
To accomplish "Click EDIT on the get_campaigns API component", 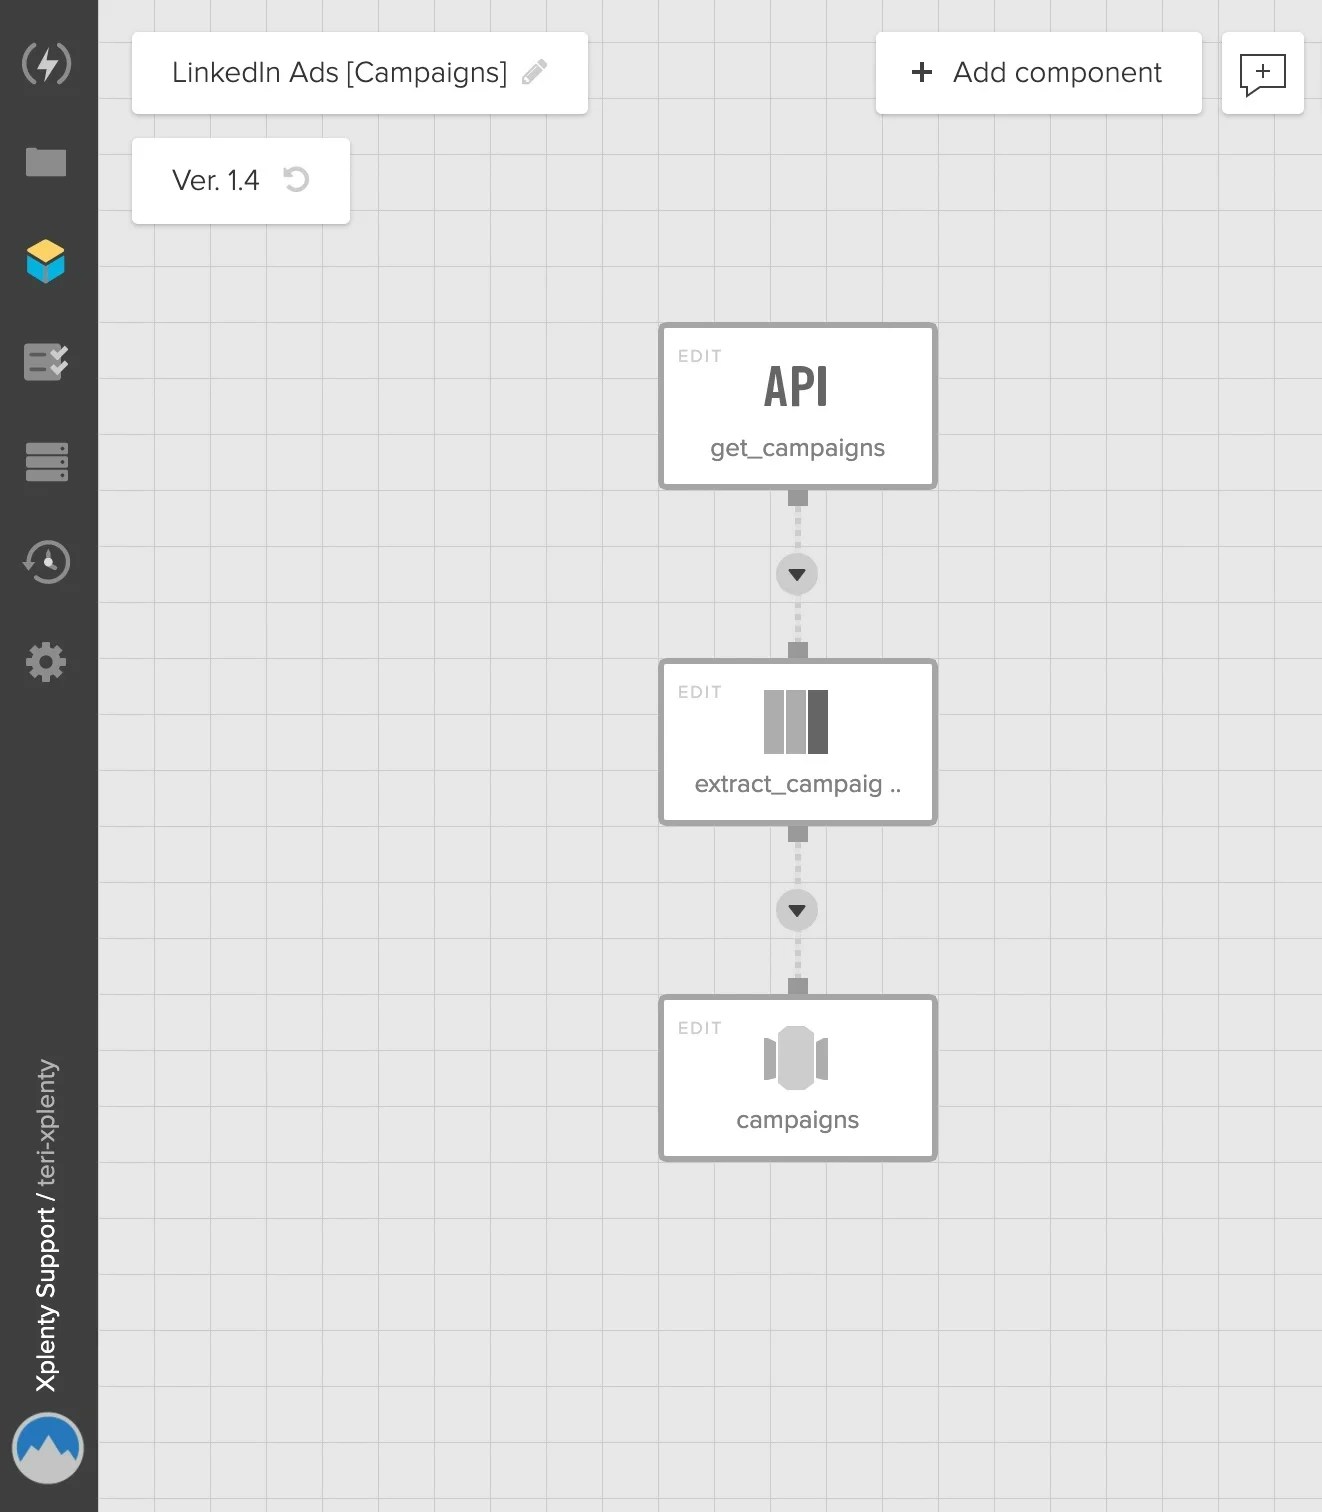I will click(698, 356).
